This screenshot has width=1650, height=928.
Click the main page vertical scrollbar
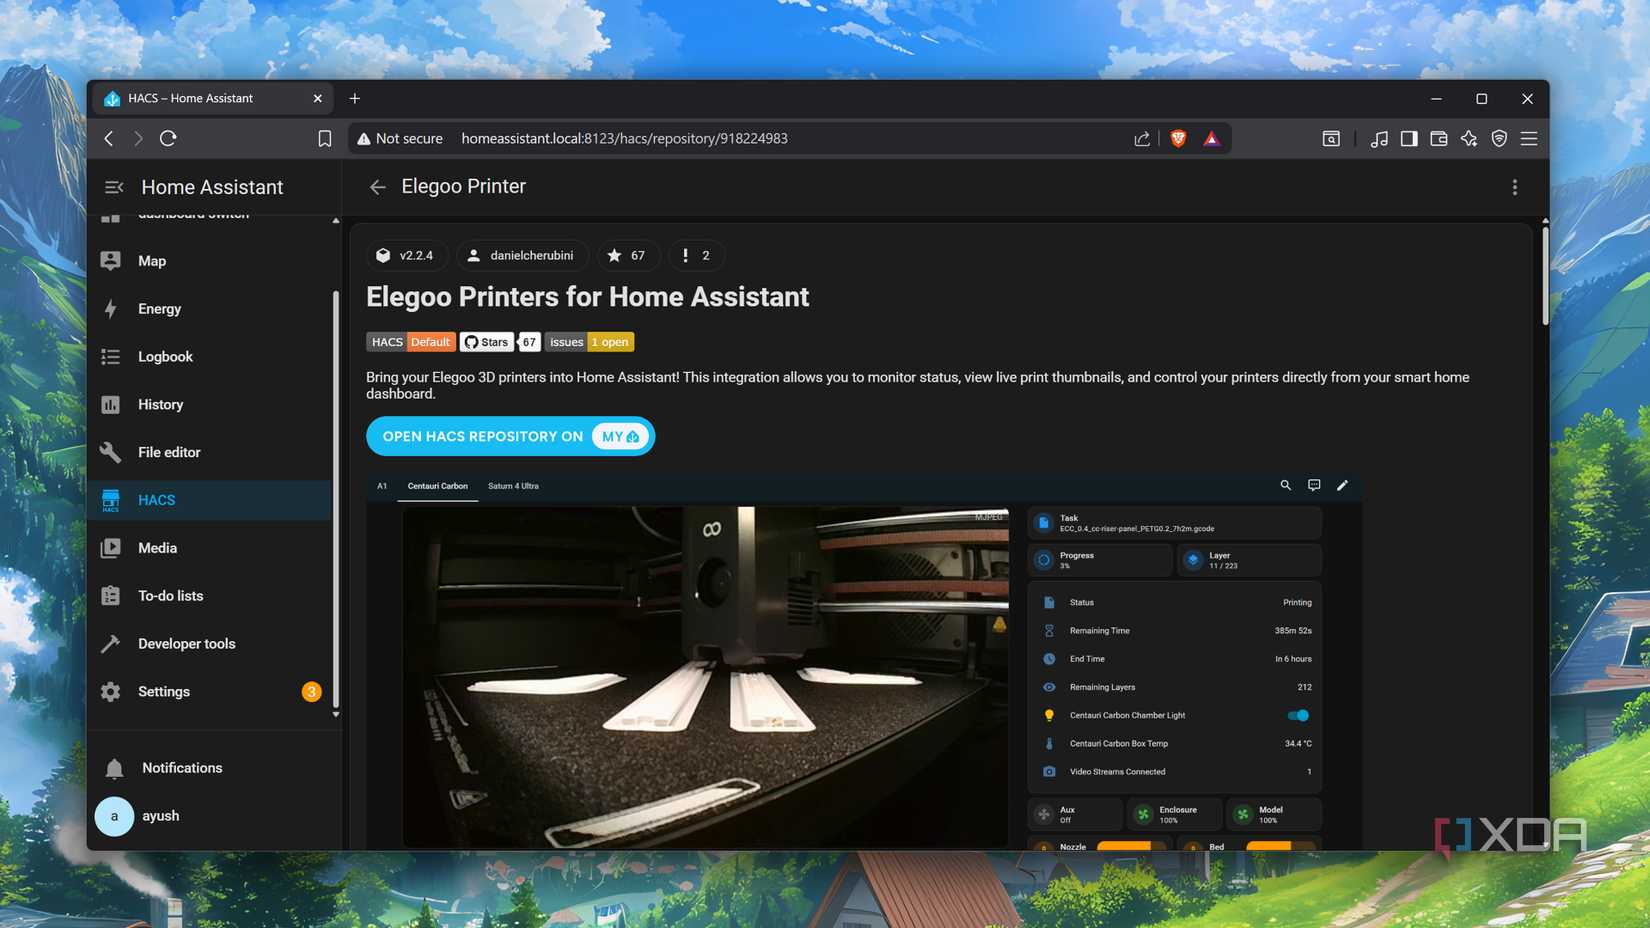[x=1545, y=275]
